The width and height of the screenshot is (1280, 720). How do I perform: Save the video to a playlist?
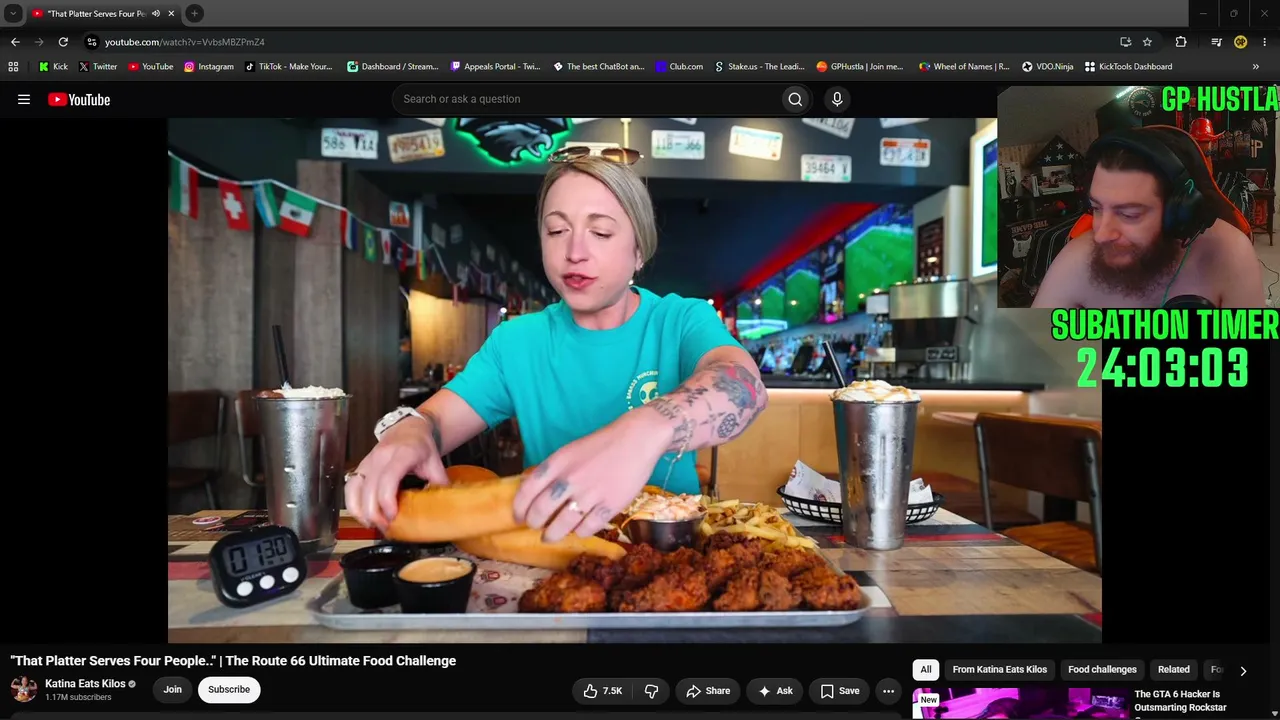point(840,691)
